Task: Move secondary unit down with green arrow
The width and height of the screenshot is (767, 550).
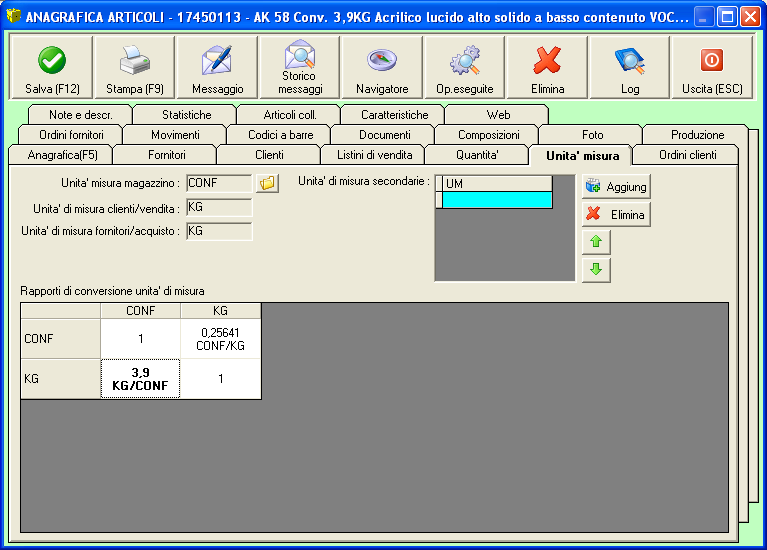Action: [x=596, y=269]
